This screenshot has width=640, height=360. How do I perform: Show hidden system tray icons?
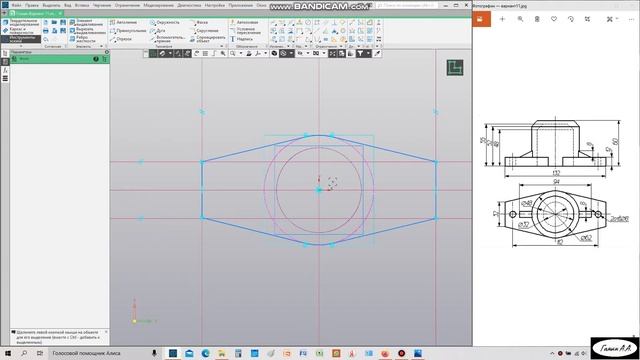coord(552,353)
